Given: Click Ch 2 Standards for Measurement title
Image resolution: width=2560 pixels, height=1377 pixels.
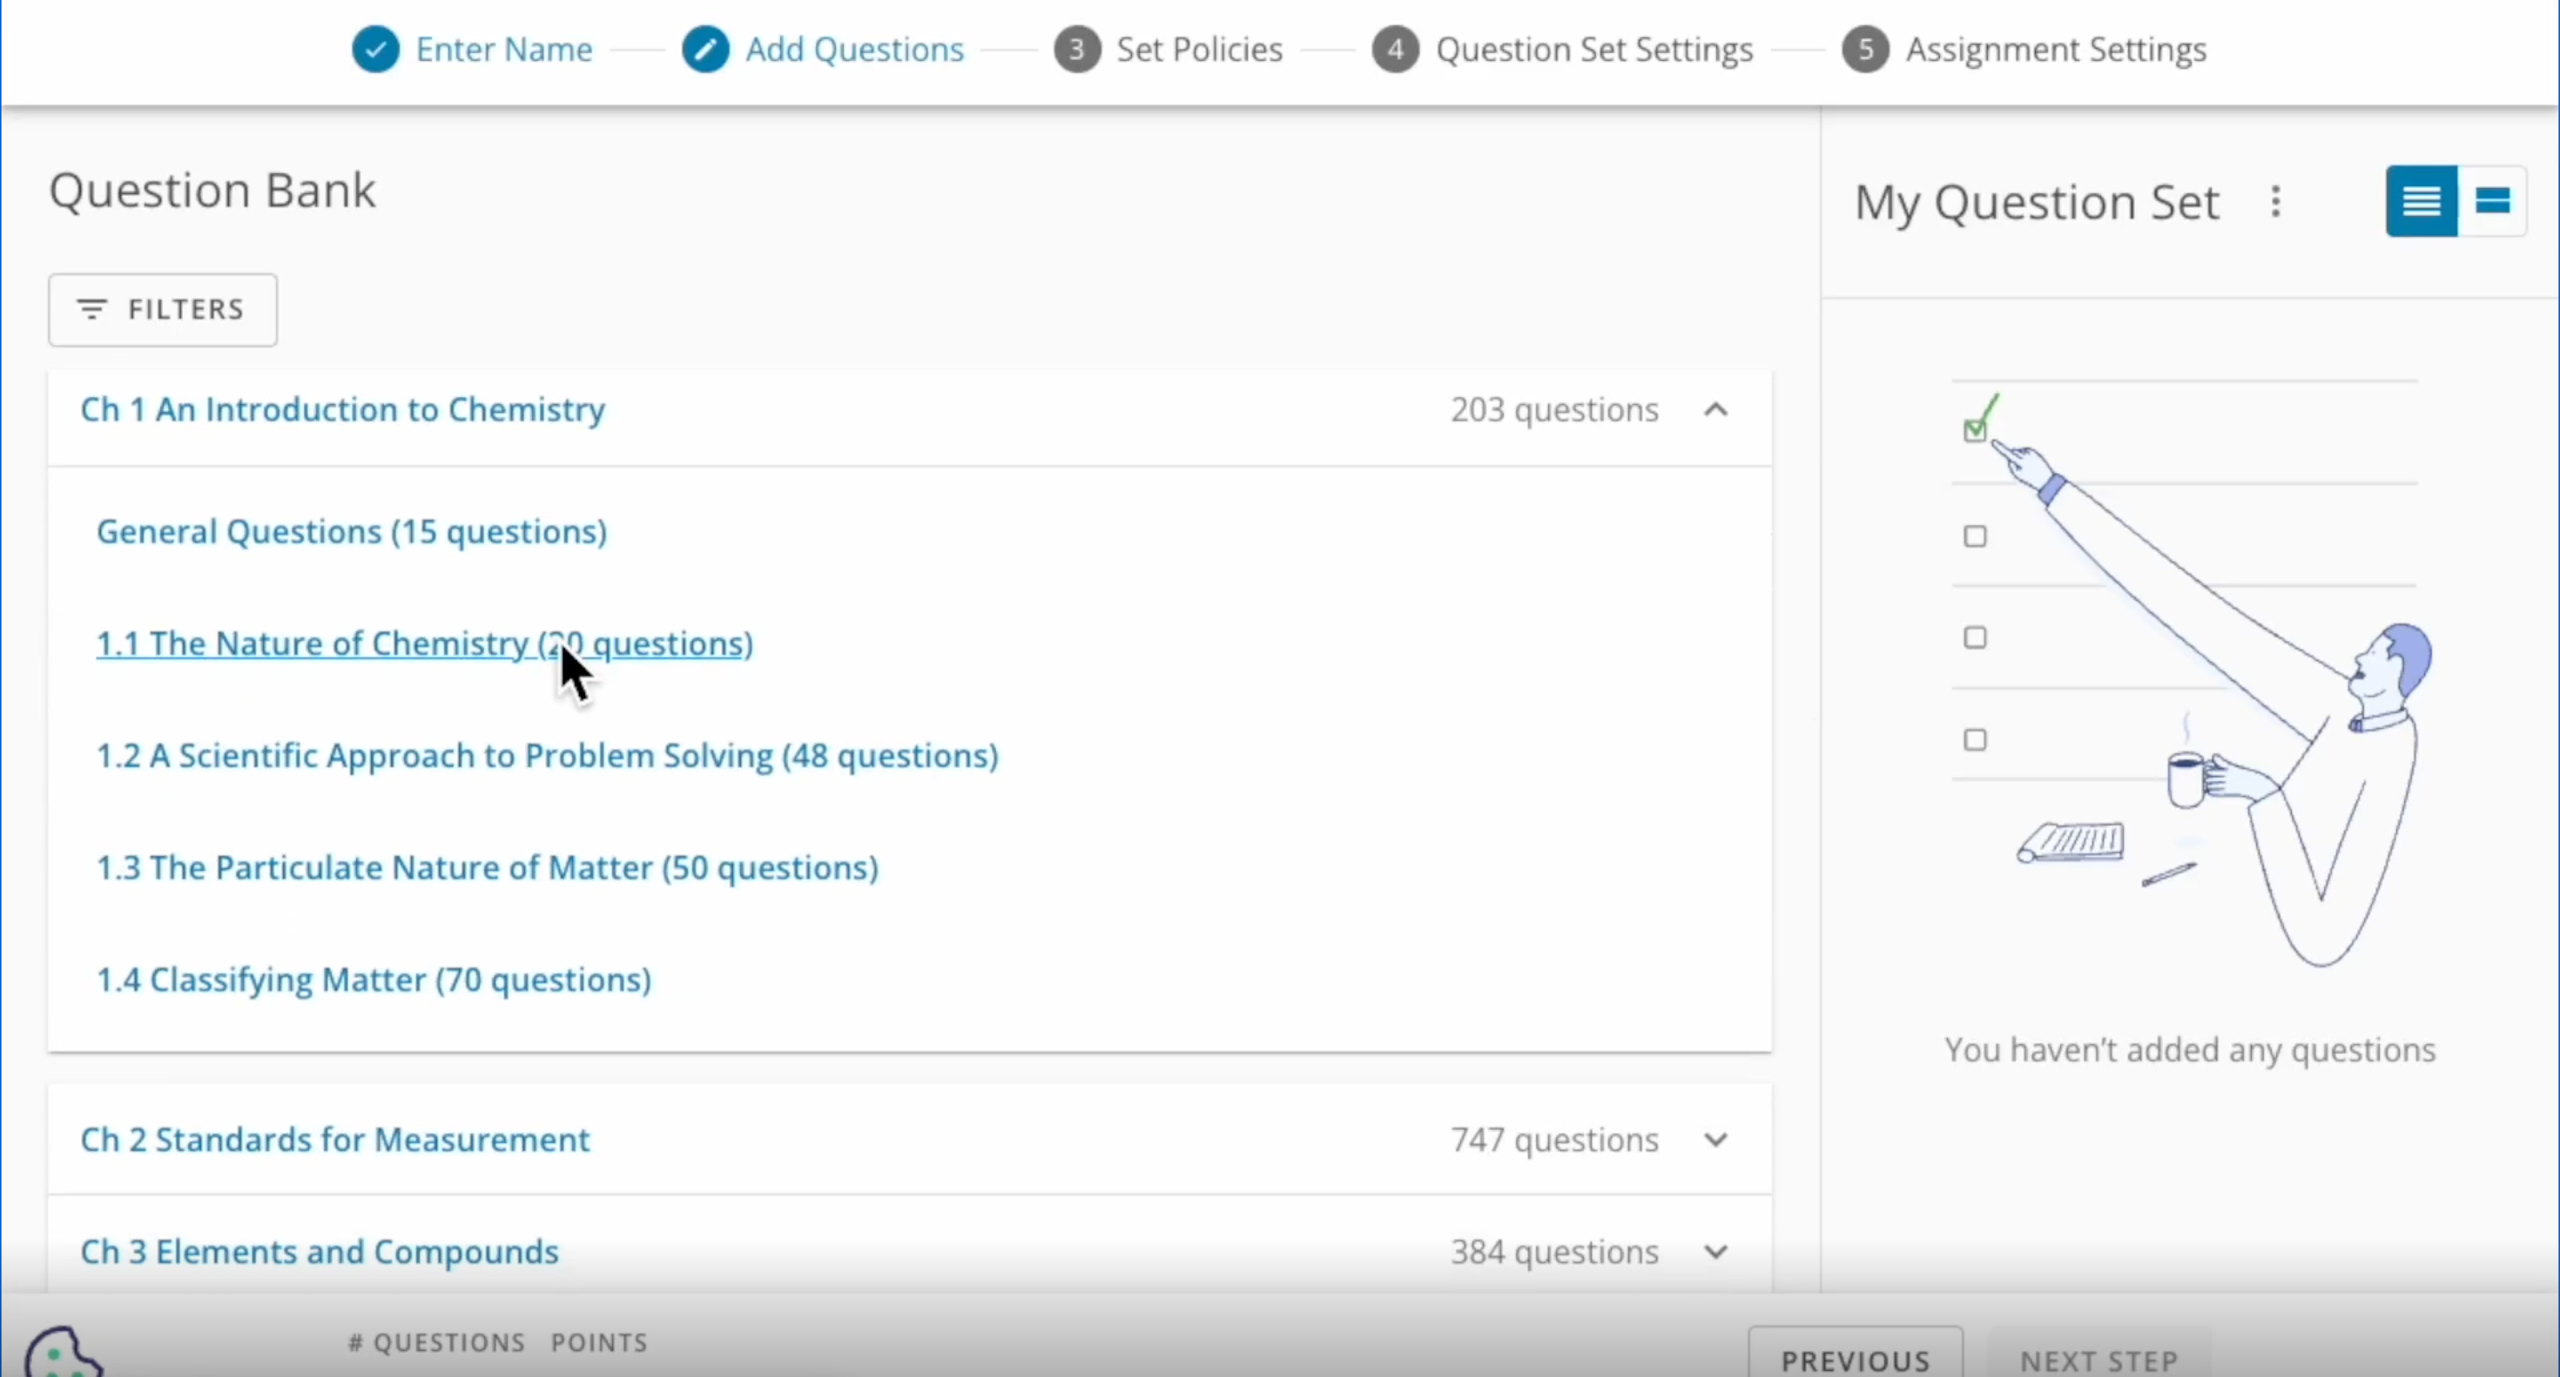Looking at the screenshot, I should [335, 1140].
